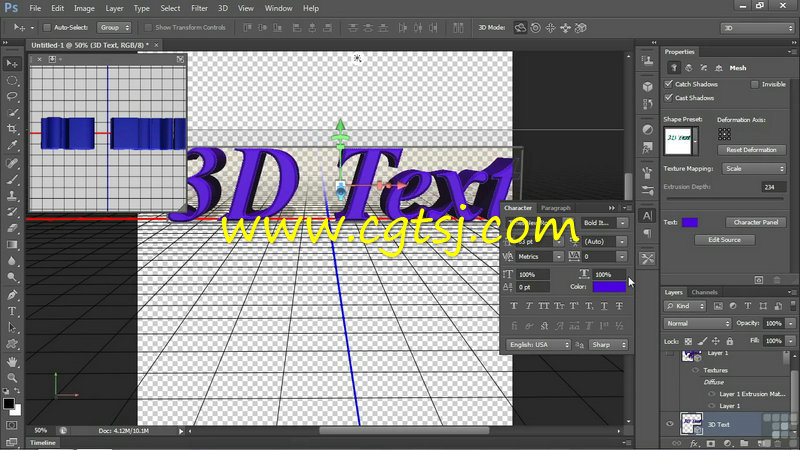Click the Text color swatch in Properties

tap(690, 222)
